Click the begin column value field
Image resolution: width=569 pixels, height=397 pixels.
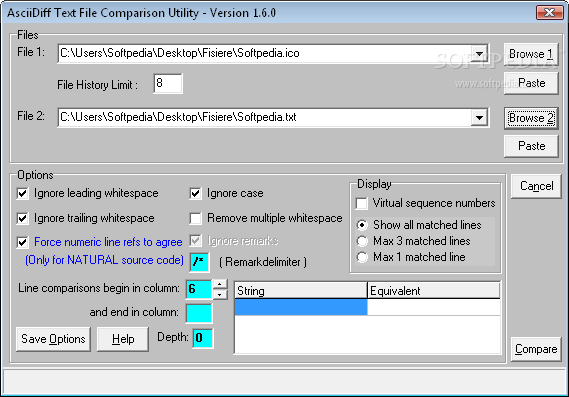pyautogui.click(x=199, y=290)
